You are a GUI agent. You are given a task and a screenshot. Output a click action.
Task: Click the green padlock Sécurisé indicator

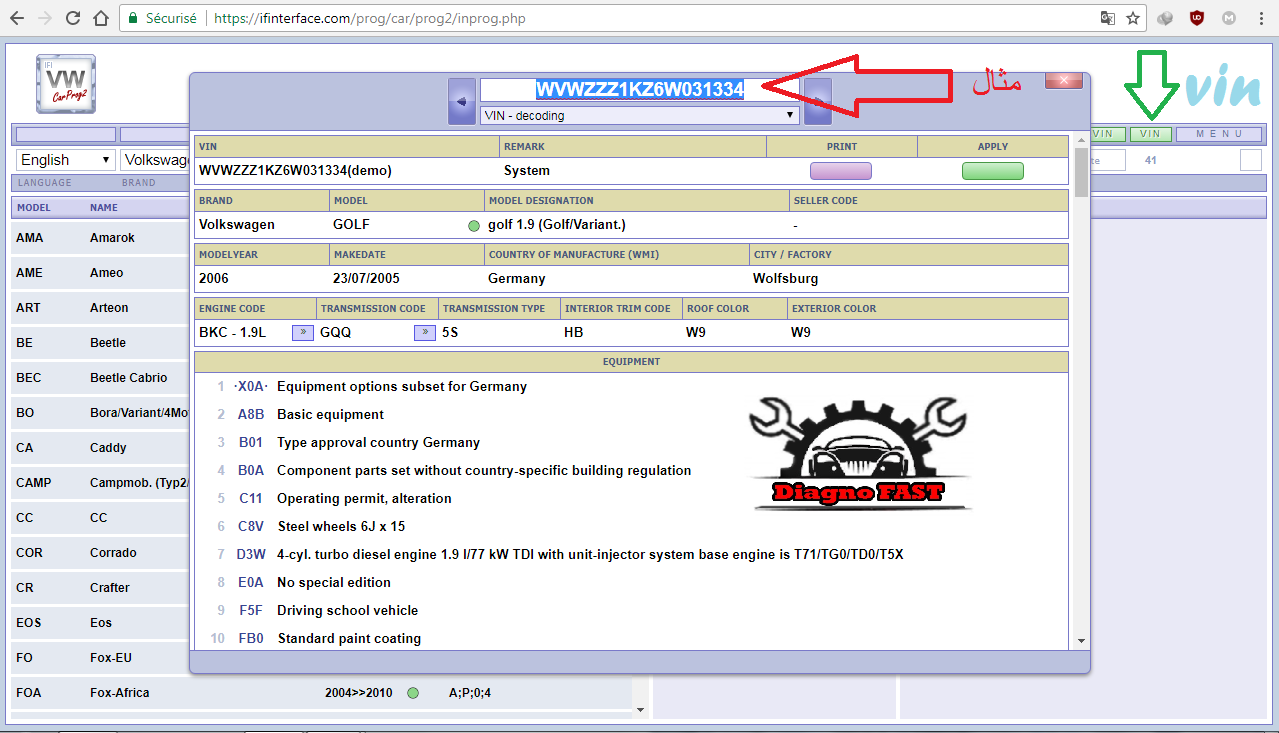[x=161, y=18]
